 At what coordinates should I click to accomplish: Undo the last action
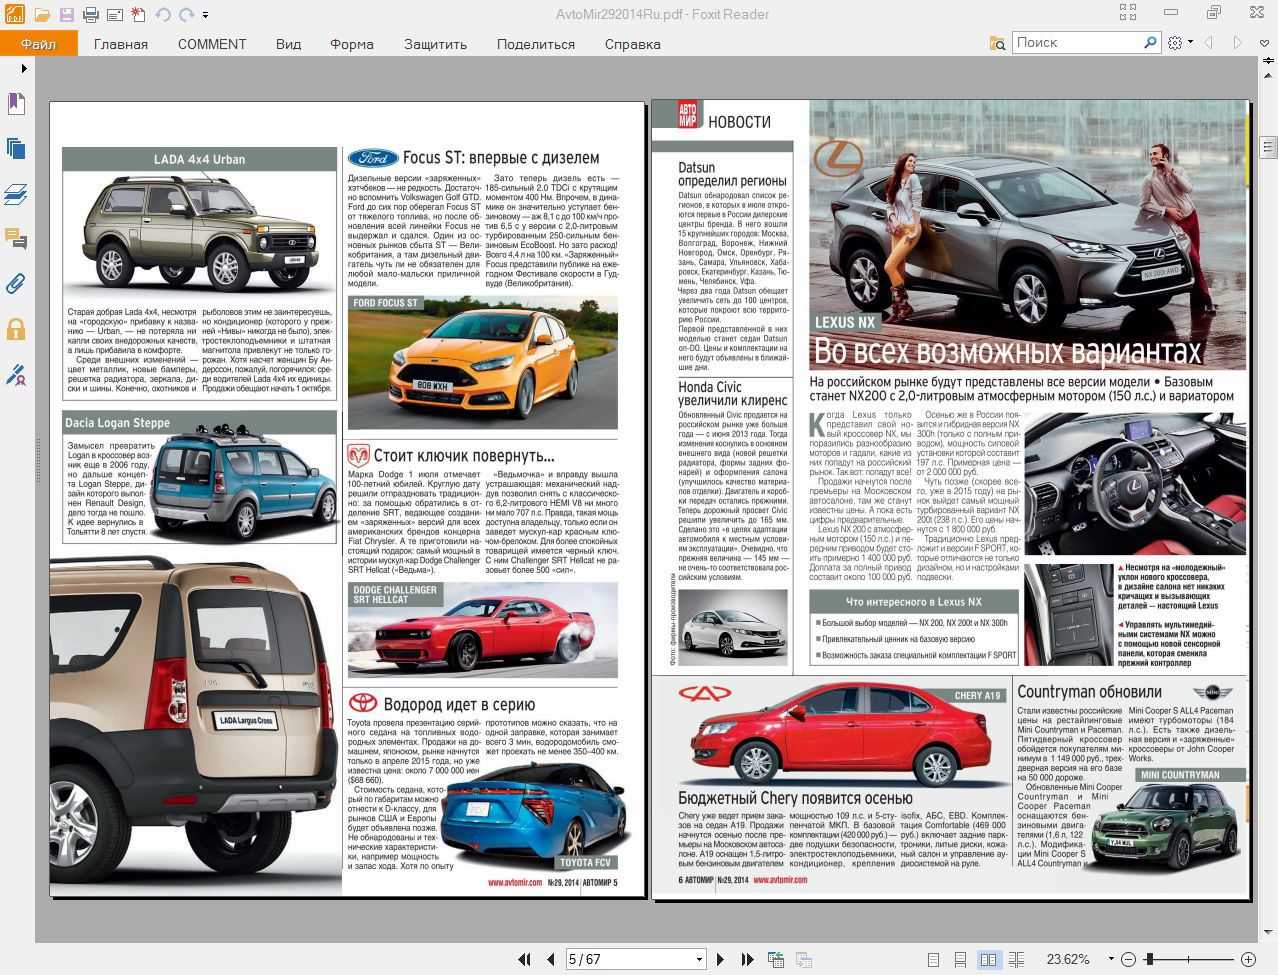pyautogui.click(x=163, y=14)
